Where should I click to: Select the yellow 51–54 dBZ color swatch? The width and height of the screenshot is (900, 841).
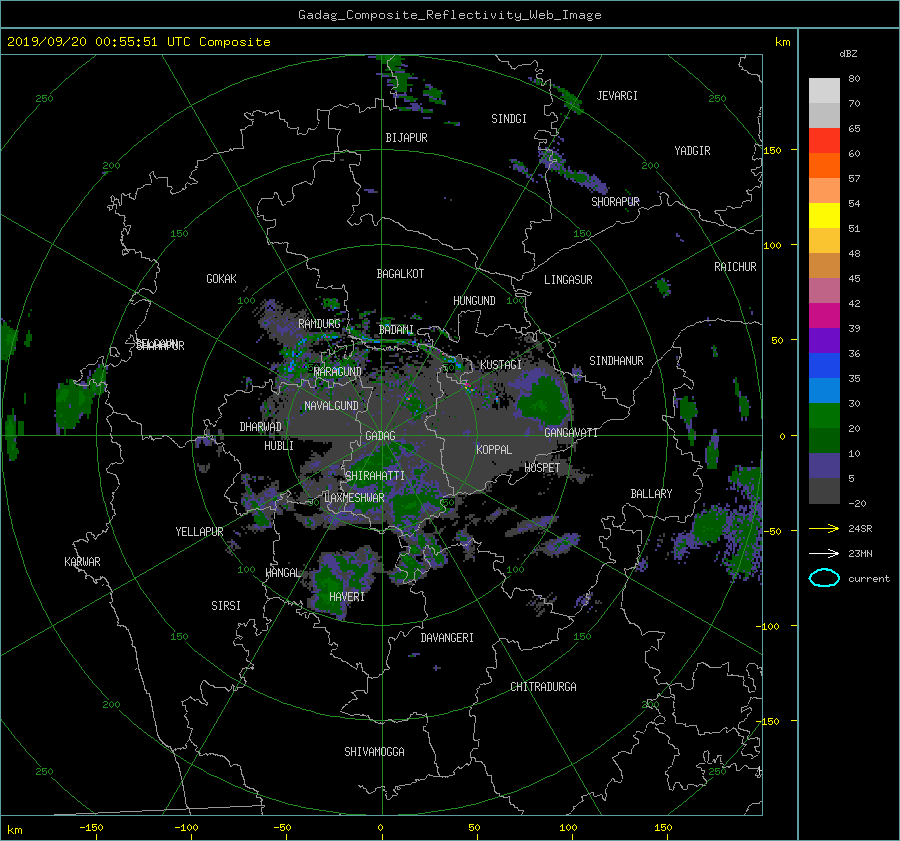[x=824, y=216]
